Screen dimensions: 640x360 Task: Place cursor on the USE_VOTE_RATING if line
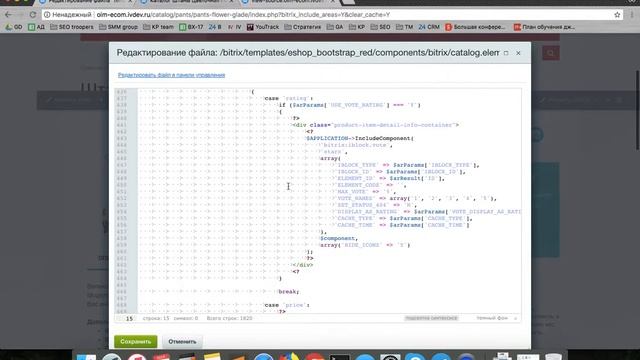click(349, 105)
